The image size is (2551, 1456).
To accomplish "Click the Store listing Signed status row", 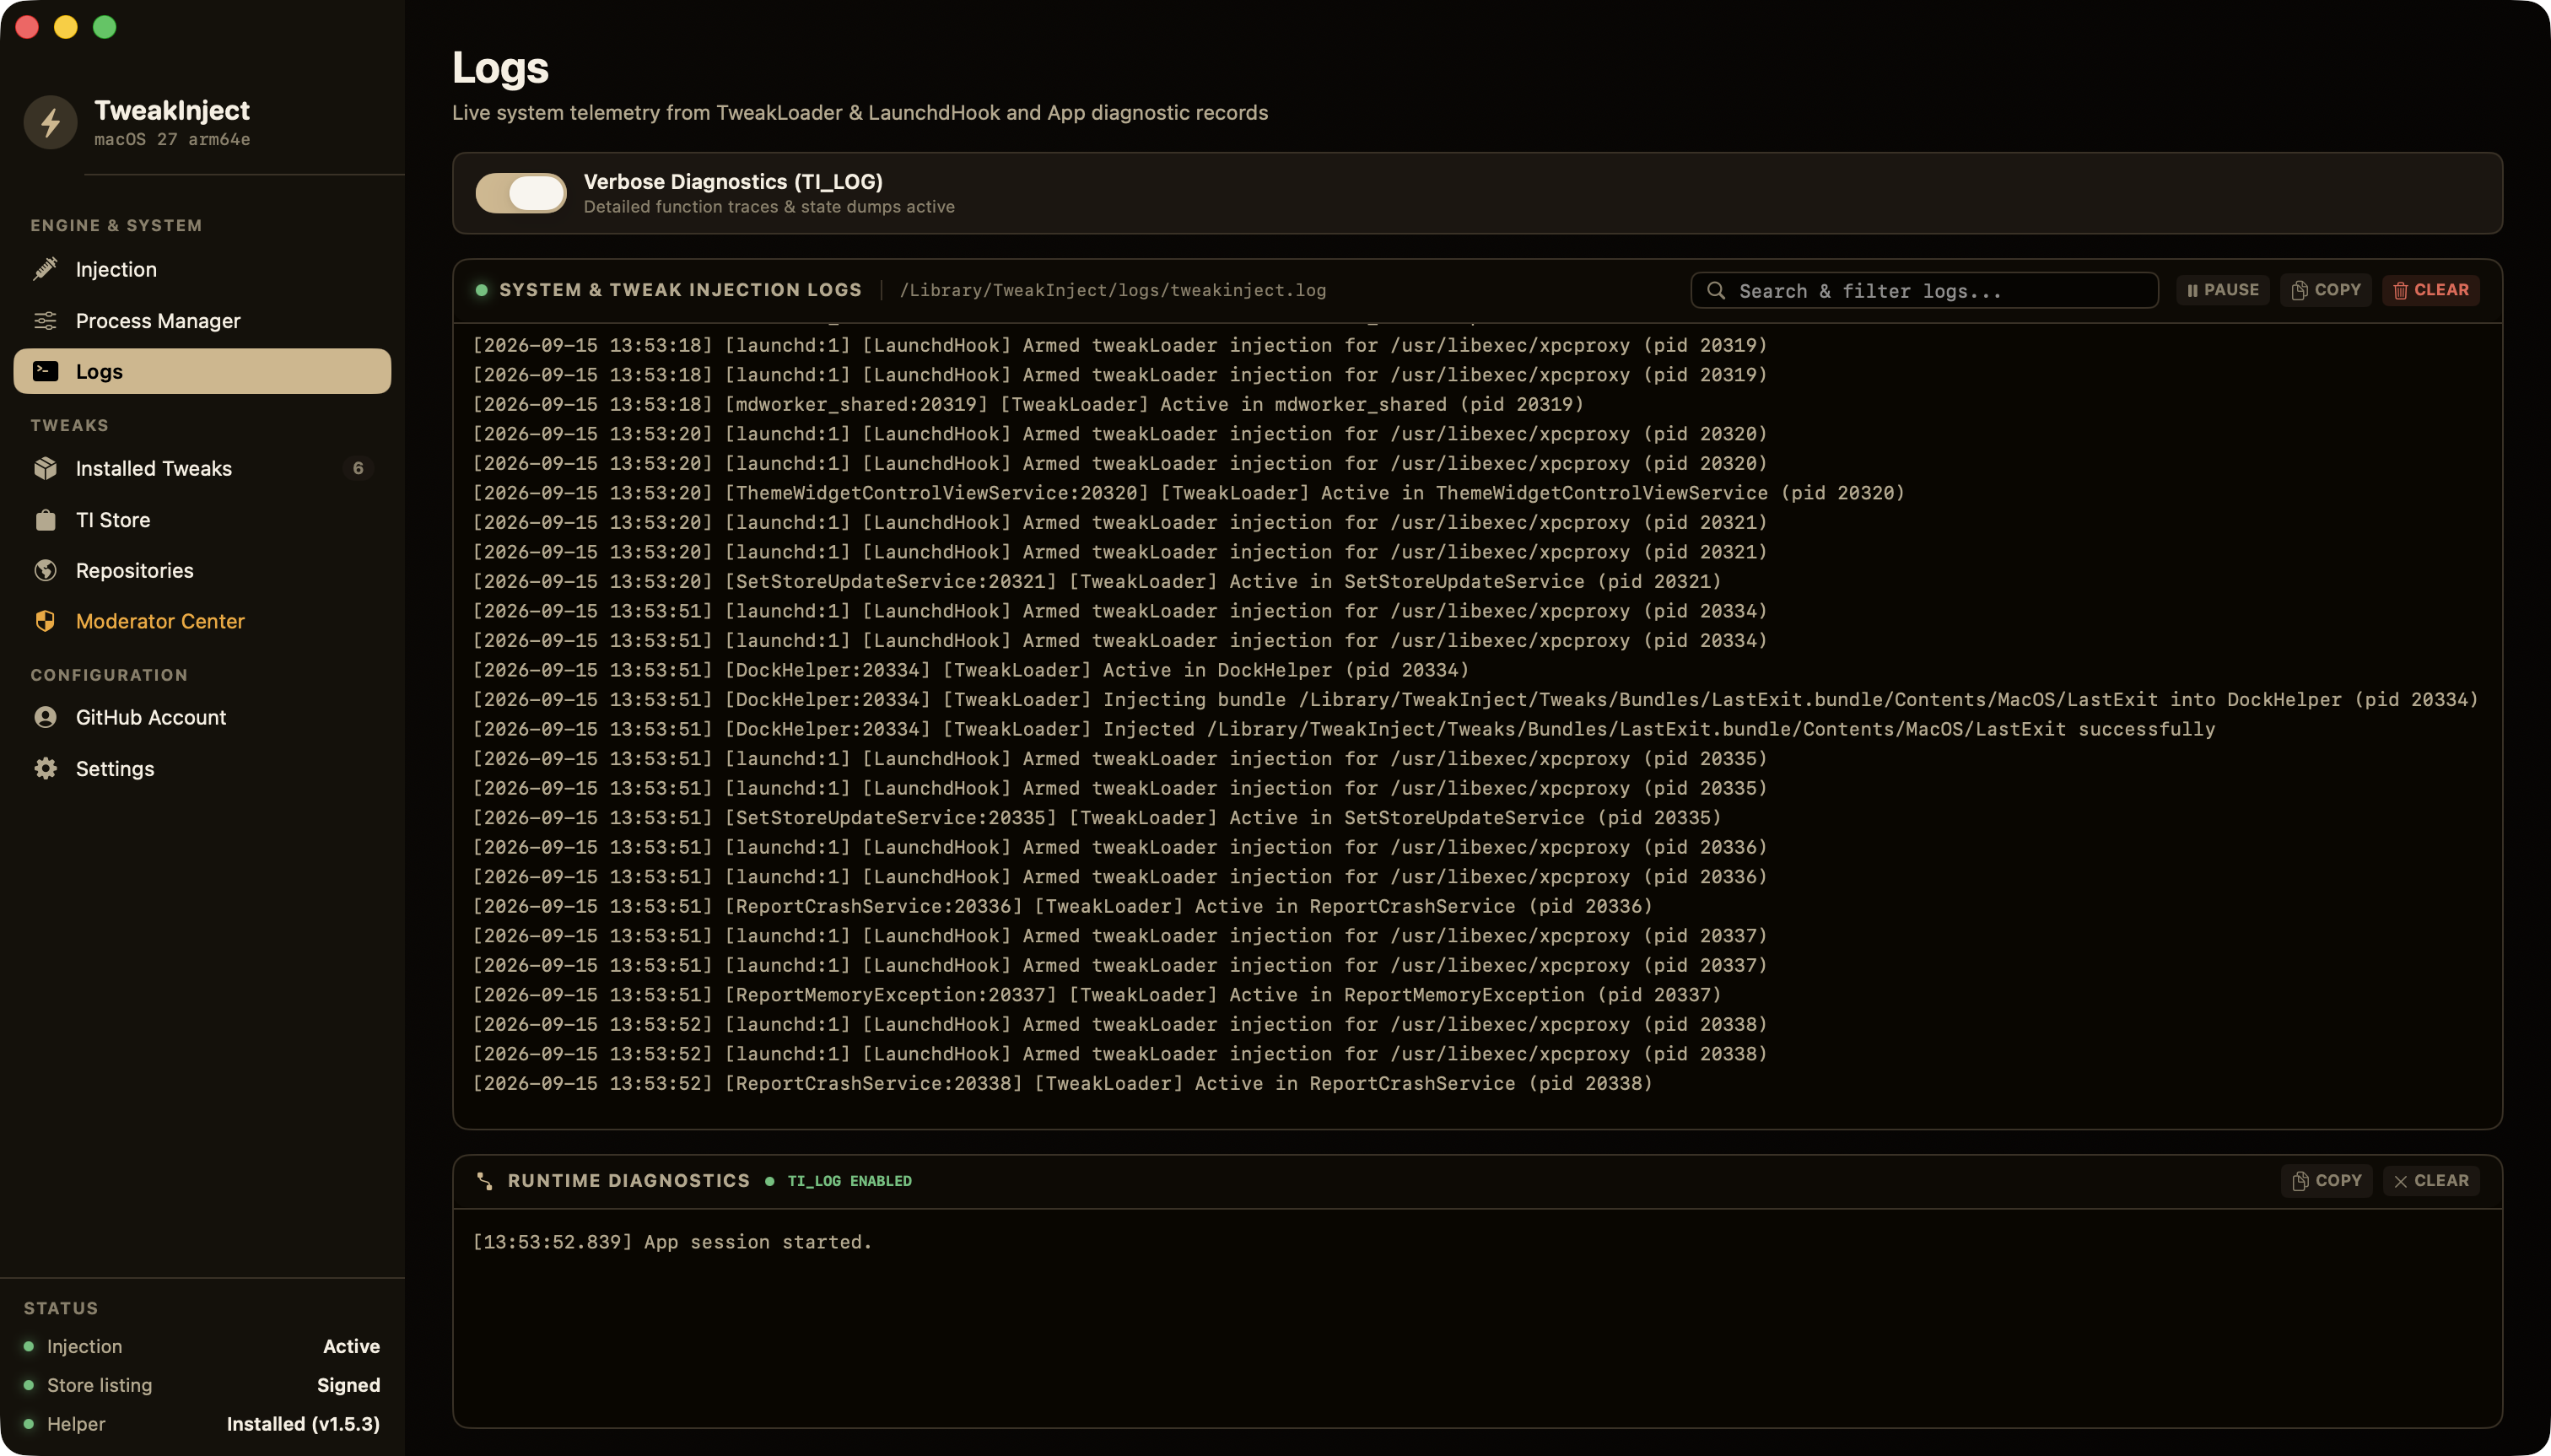I will click(202, 1385).
